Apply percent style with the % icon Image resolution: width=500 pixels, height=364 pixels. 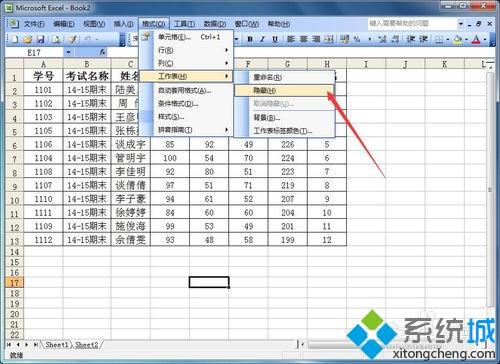(x=357, y=39)
